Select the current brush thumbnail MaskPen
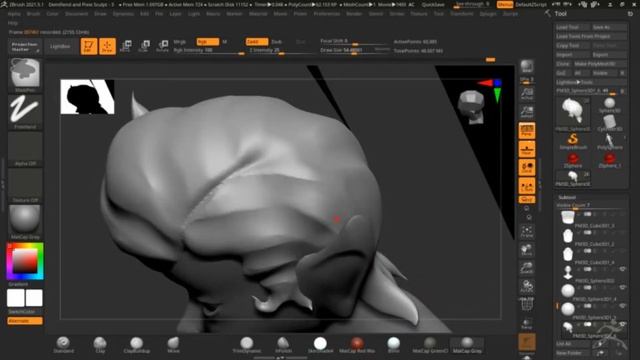The height and width of the screenshot is (360, 640). point(25,75)
